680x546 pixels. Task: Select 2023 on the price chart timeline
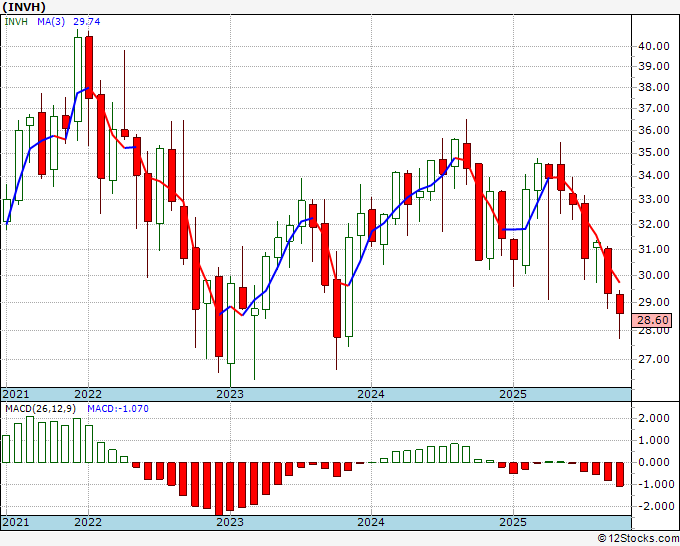pyautogui.click(x=230, y=394)
